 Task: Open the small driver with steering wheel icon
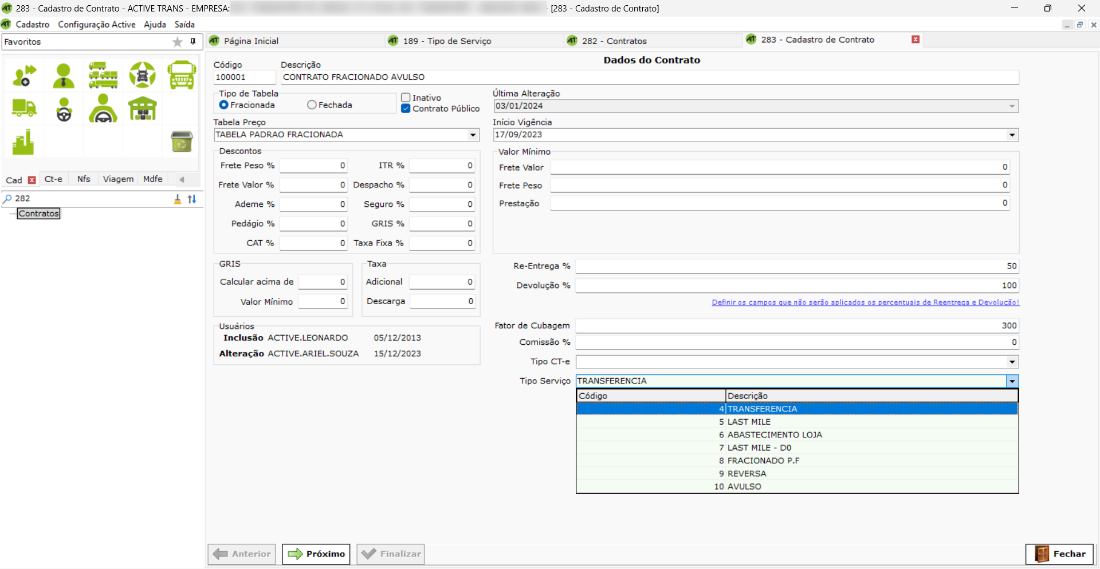tap(64, 109)
